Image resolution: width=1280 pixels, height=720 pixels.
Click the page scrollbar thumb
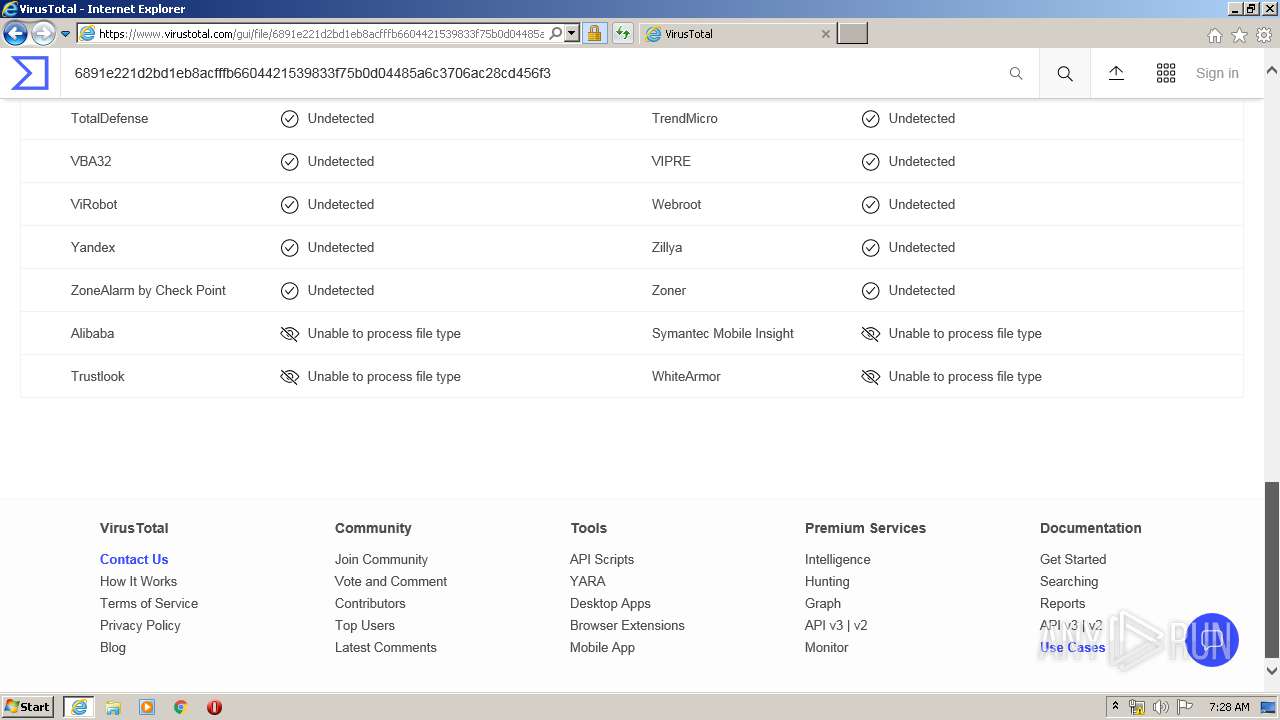[1272, 570]
